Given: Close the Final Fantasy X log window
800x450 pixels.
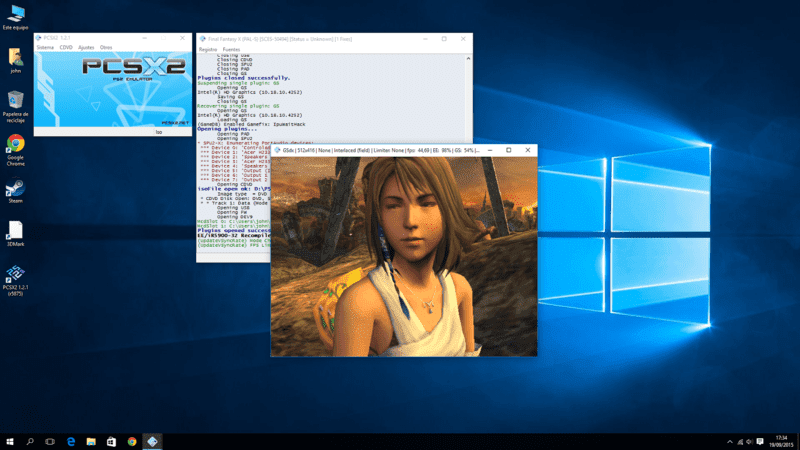Looking at the screenshot, I should tap(463, 39).
